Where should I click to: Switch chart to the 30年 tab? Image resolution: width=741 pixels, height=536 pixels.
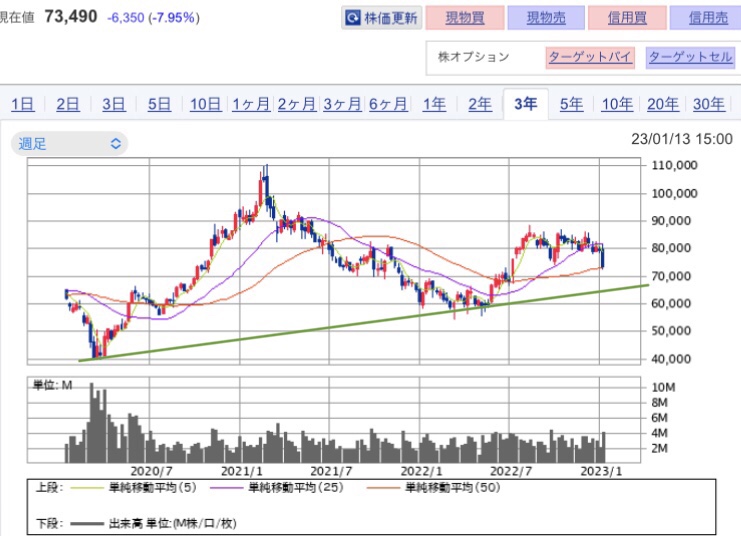[x=709, y=104]
